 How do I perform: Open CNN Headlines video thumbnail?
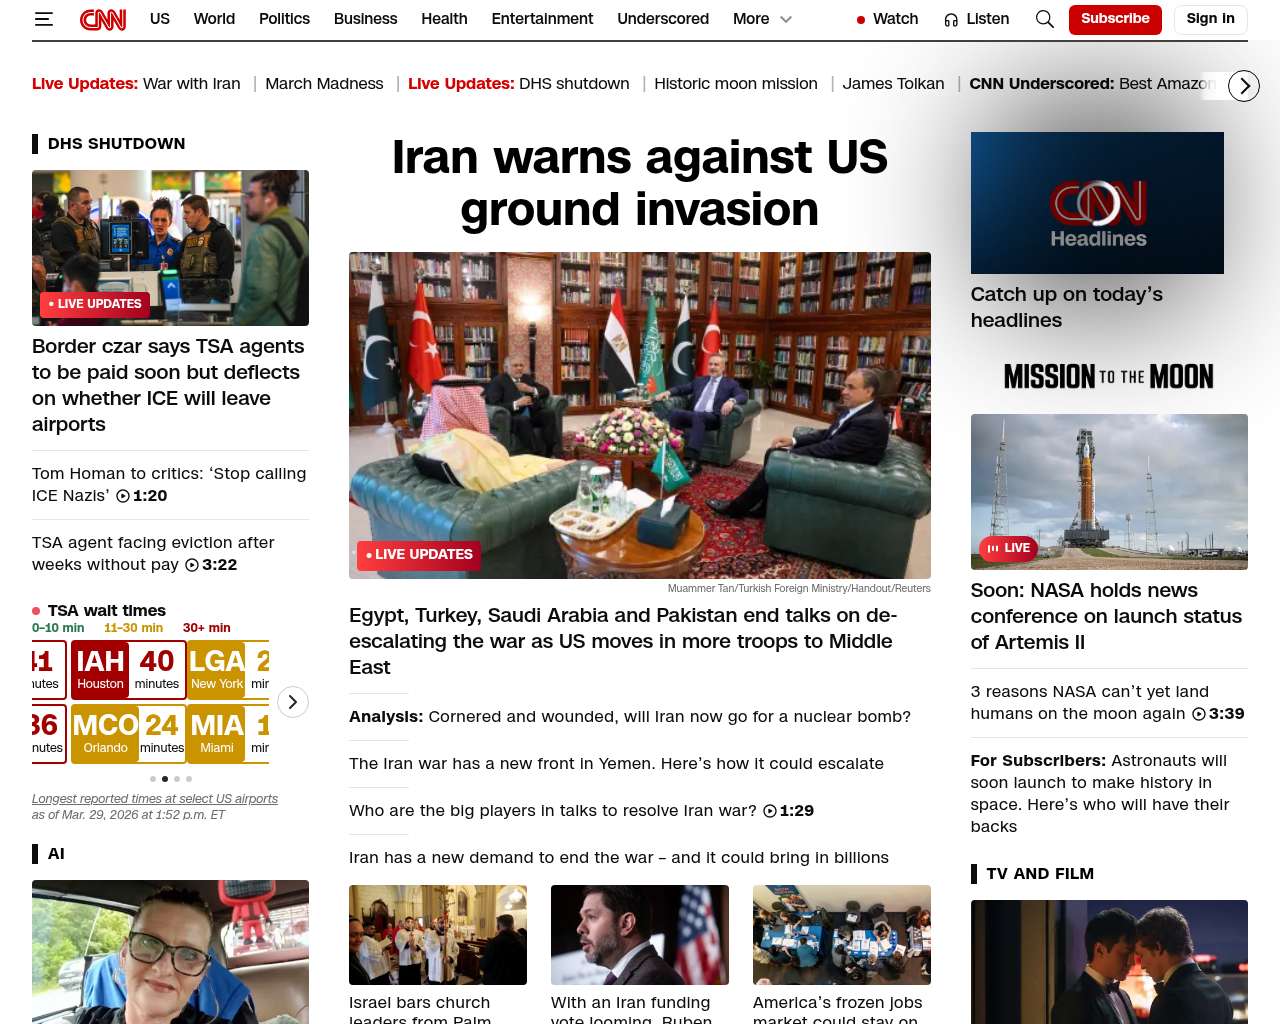[1097, 203]
